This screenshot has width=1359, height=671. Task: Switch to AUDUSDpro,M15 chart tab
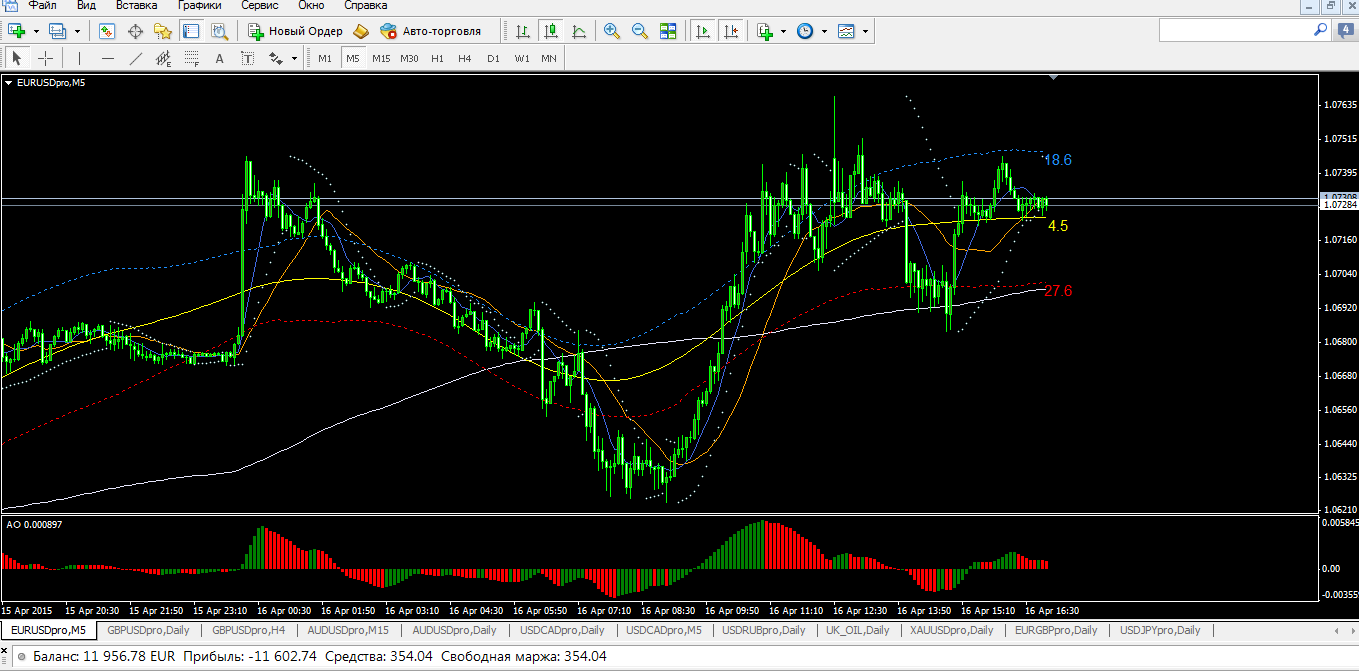[348, 631]
